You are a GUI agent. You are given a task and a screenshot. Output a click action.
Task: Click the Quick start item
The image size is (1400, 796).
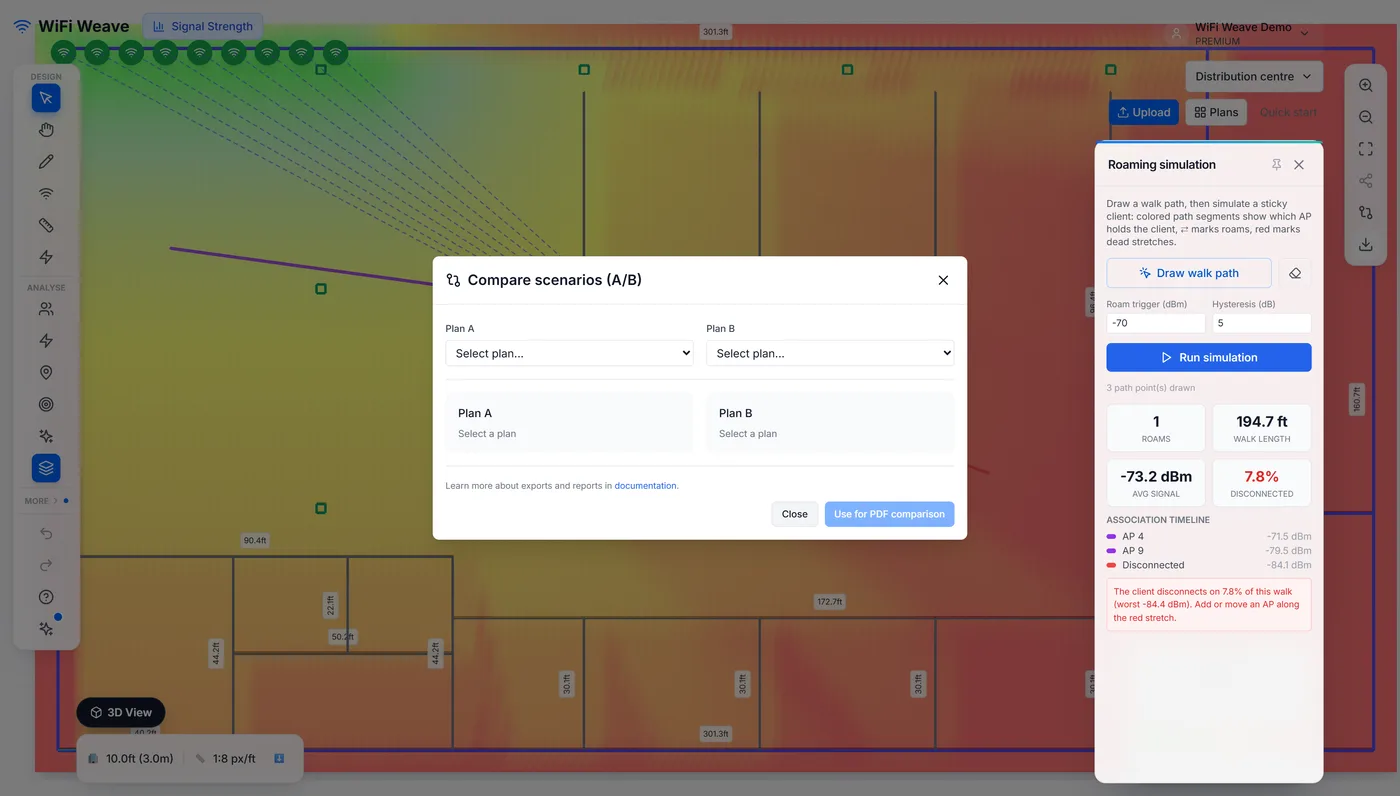pyautogui.click(x=1288, y=113)
